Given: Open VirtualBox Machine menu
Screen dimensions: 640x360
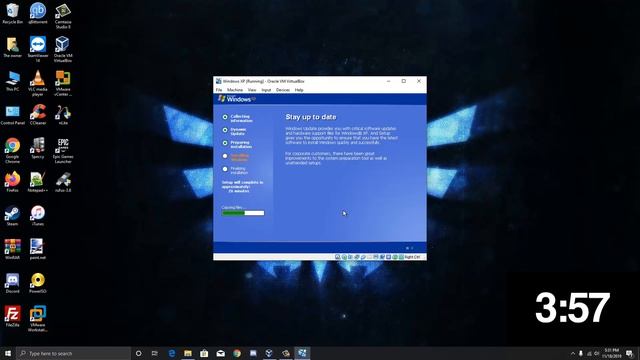Looking at the screenshot, I should tap(235, 90).
